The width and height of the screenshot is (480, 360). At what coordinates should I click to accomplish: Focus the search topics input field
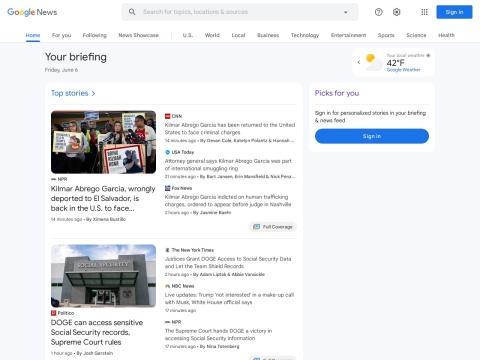[240, 12]
